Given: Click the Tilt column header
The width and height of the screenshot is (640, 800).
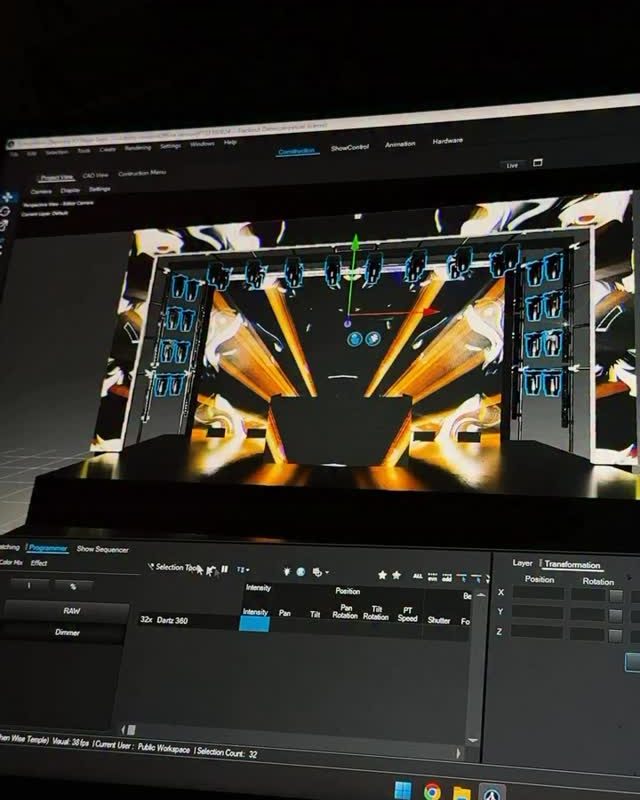Looking at the screenshot, I should pyautogui.click(x=315, y=614).
